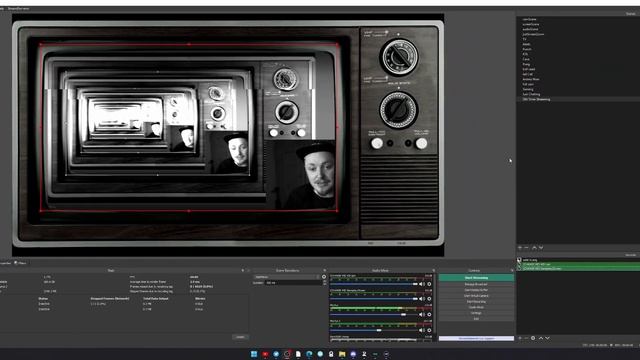This screenshot has height=360, width=640.
Task: Mute the Mic/Aux mixer channel
Action: coord(422,314)
